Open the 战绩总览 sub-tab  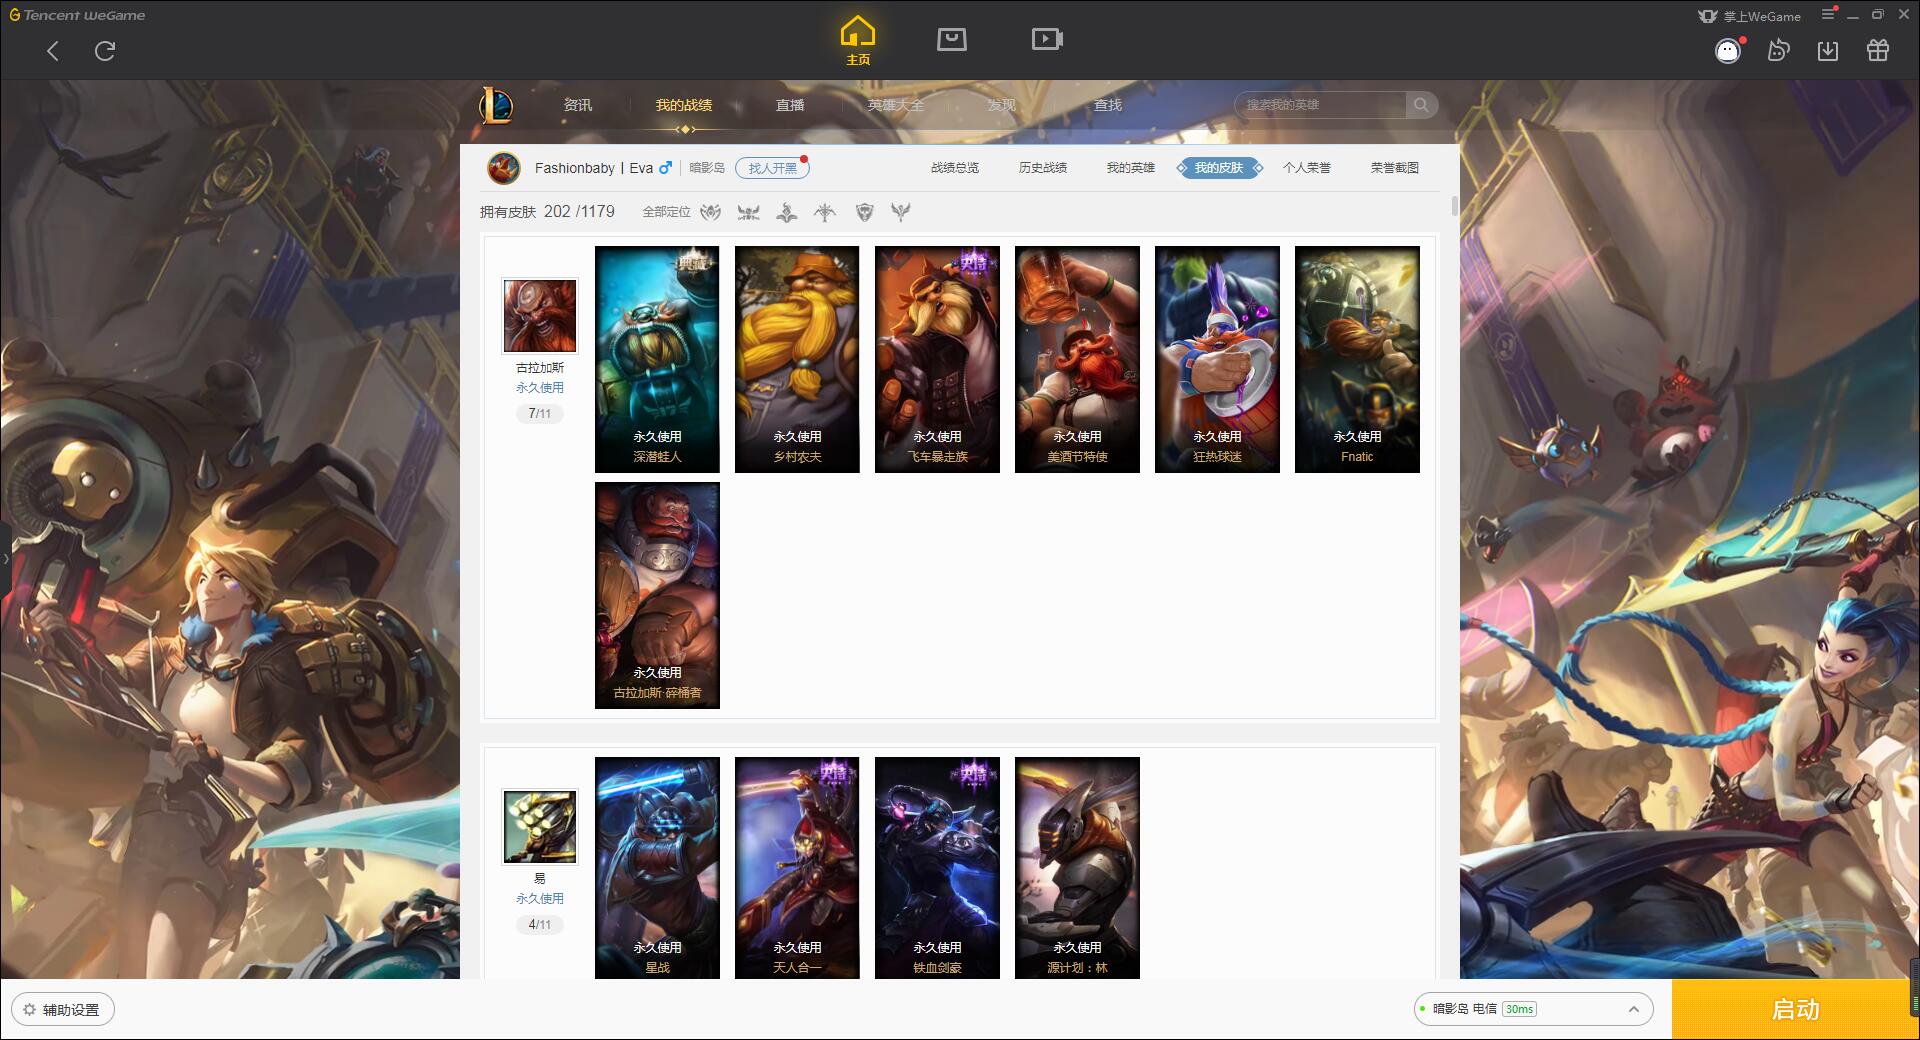coord(955,168)
